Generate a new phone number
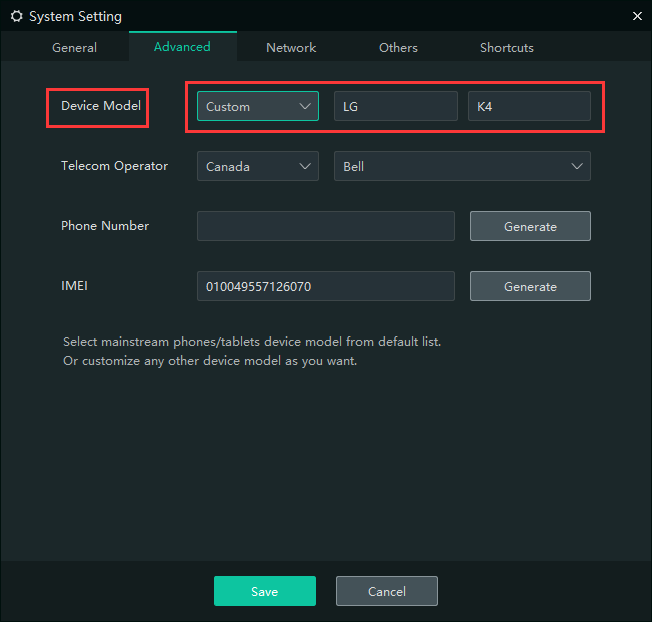 530,226
